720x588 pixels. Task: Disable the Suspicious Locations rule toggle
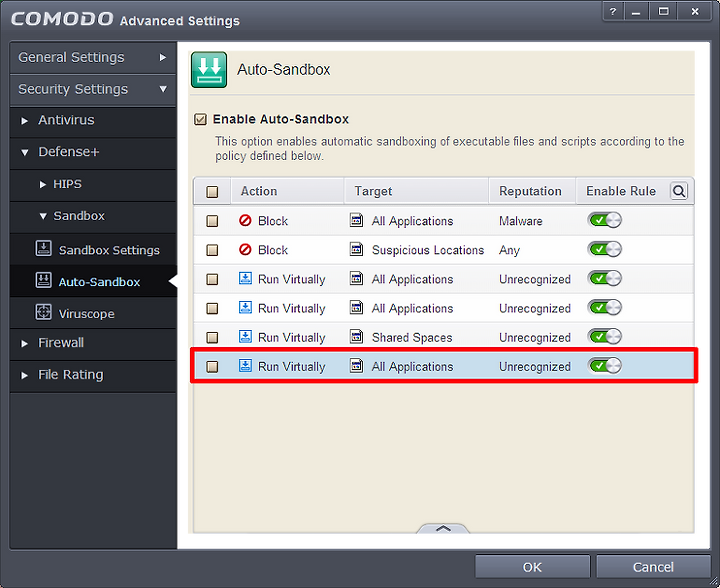604,249
